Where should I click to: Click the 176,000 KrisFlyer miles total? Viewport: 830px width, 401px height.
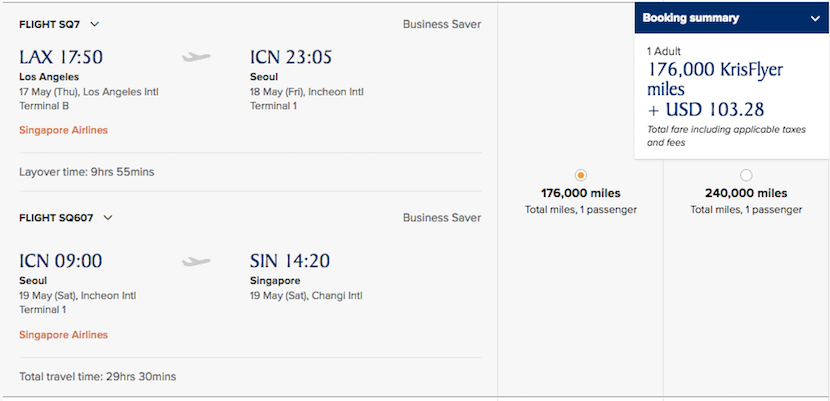coord(714,79)
